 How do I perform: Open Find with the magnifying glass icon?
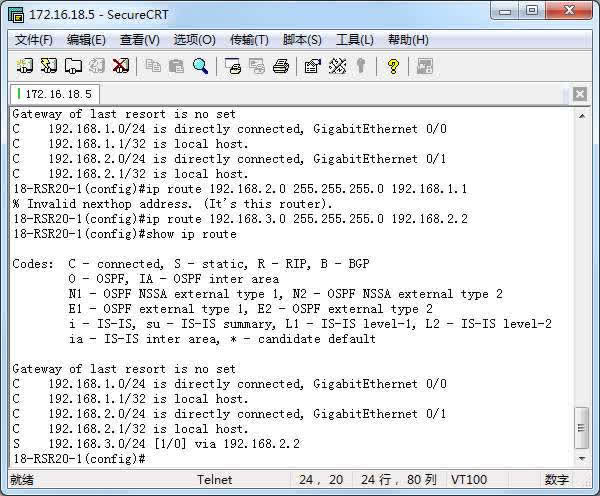(x=200, y=66)
